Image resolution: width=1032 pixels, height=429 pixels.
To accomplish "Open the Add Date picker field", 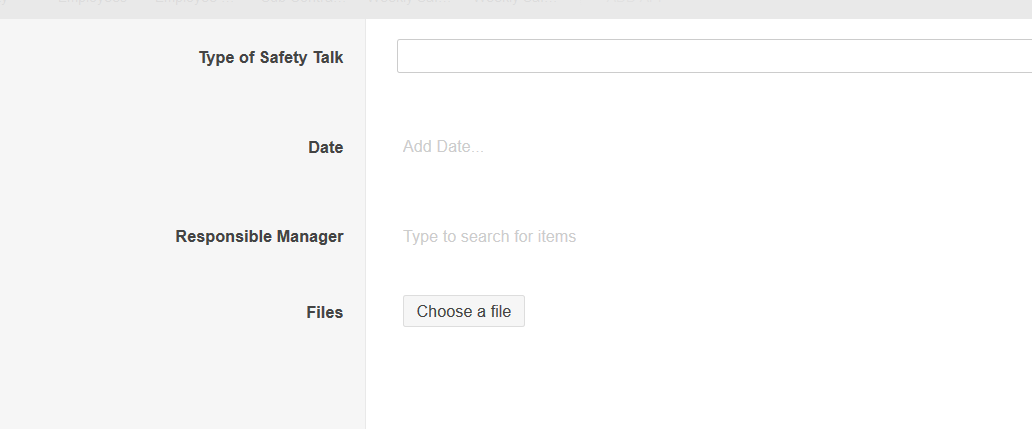I will point(443,147).
